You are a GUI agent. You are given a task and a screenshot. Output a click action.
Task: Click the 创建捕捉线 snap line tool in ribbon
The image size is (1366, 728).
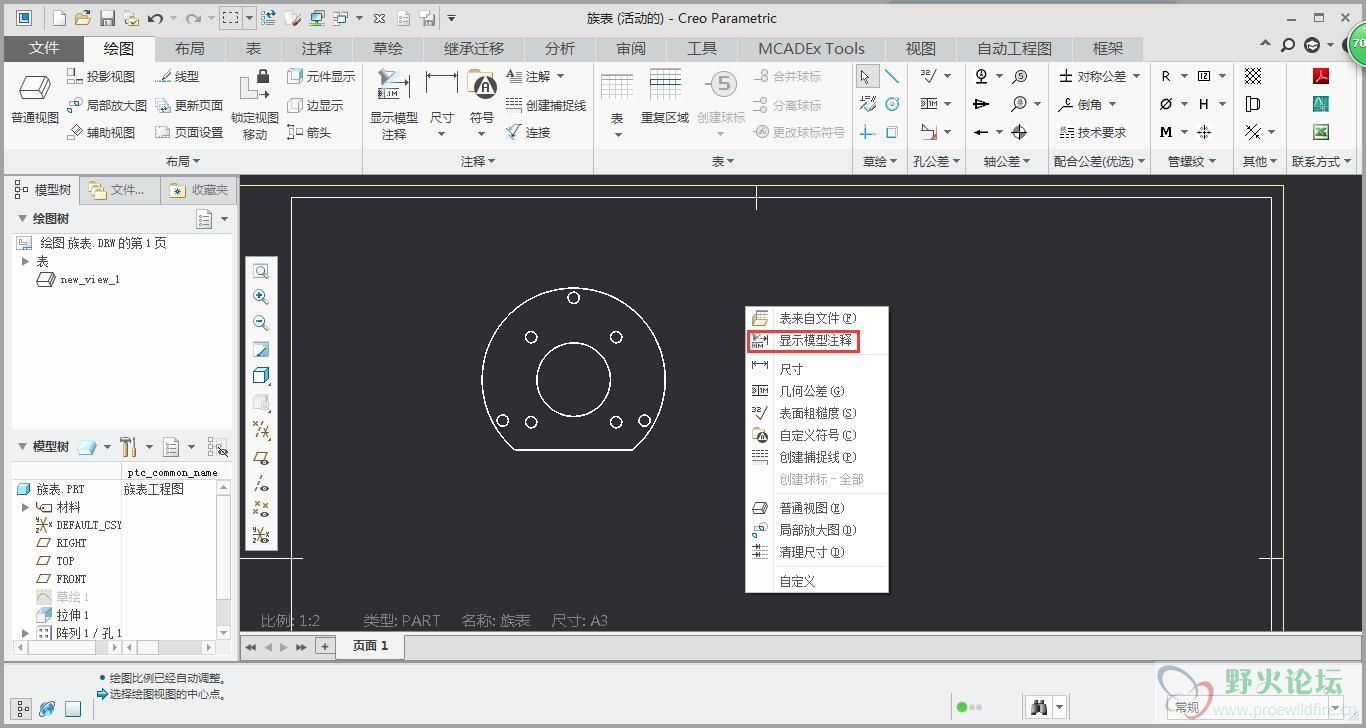coord(546,105)
